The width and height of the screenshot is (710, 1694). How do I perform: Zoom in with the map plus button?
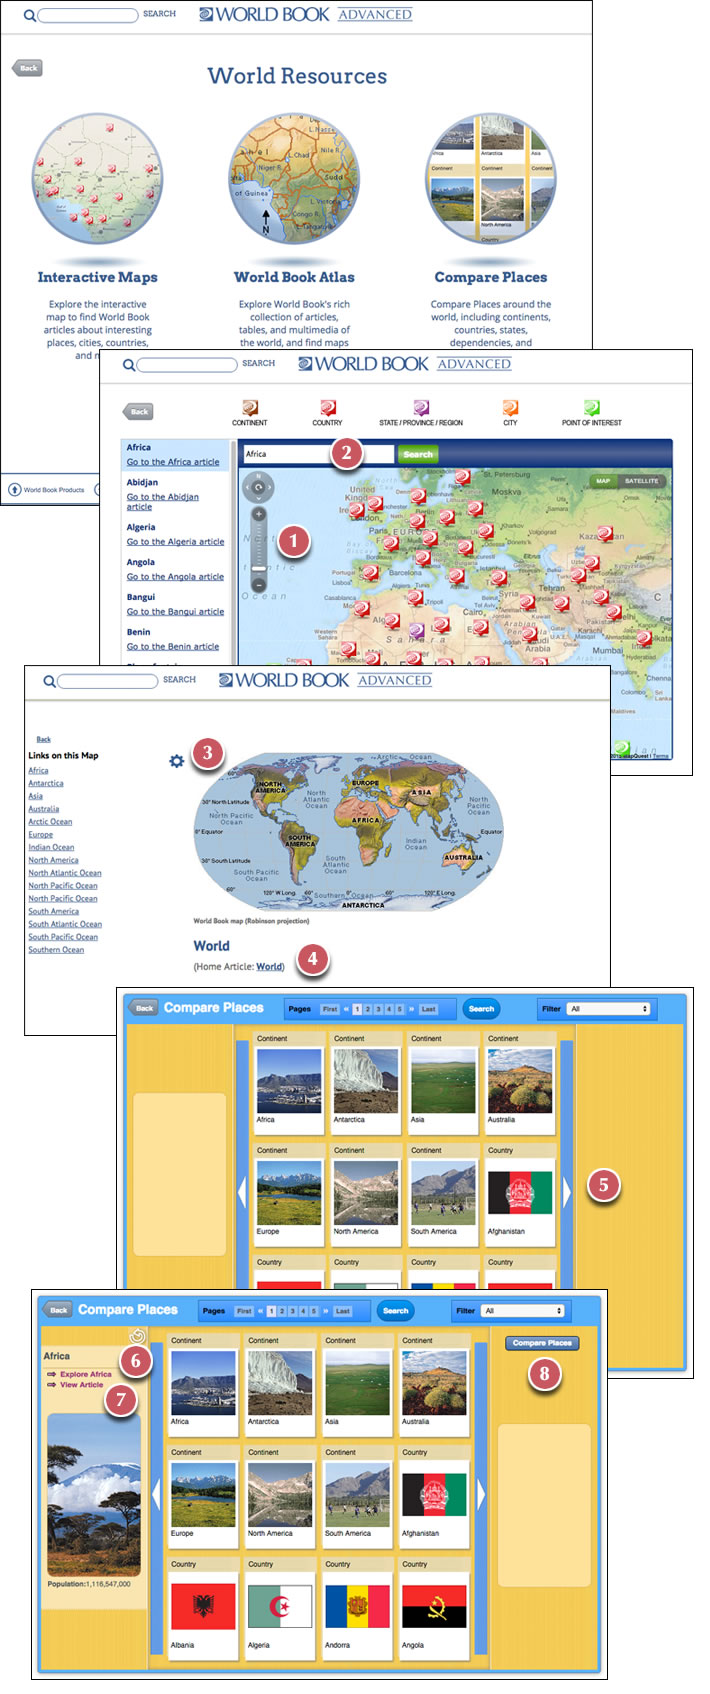(258, 514)
